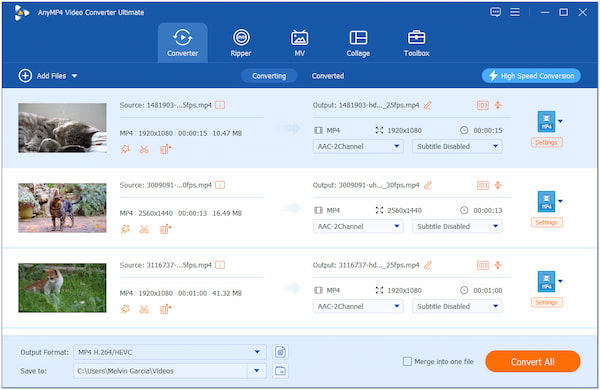Edit ID3 metadata for the 3116737 output
The height and width of the screenshot is (390, 600).
[483, 265]
